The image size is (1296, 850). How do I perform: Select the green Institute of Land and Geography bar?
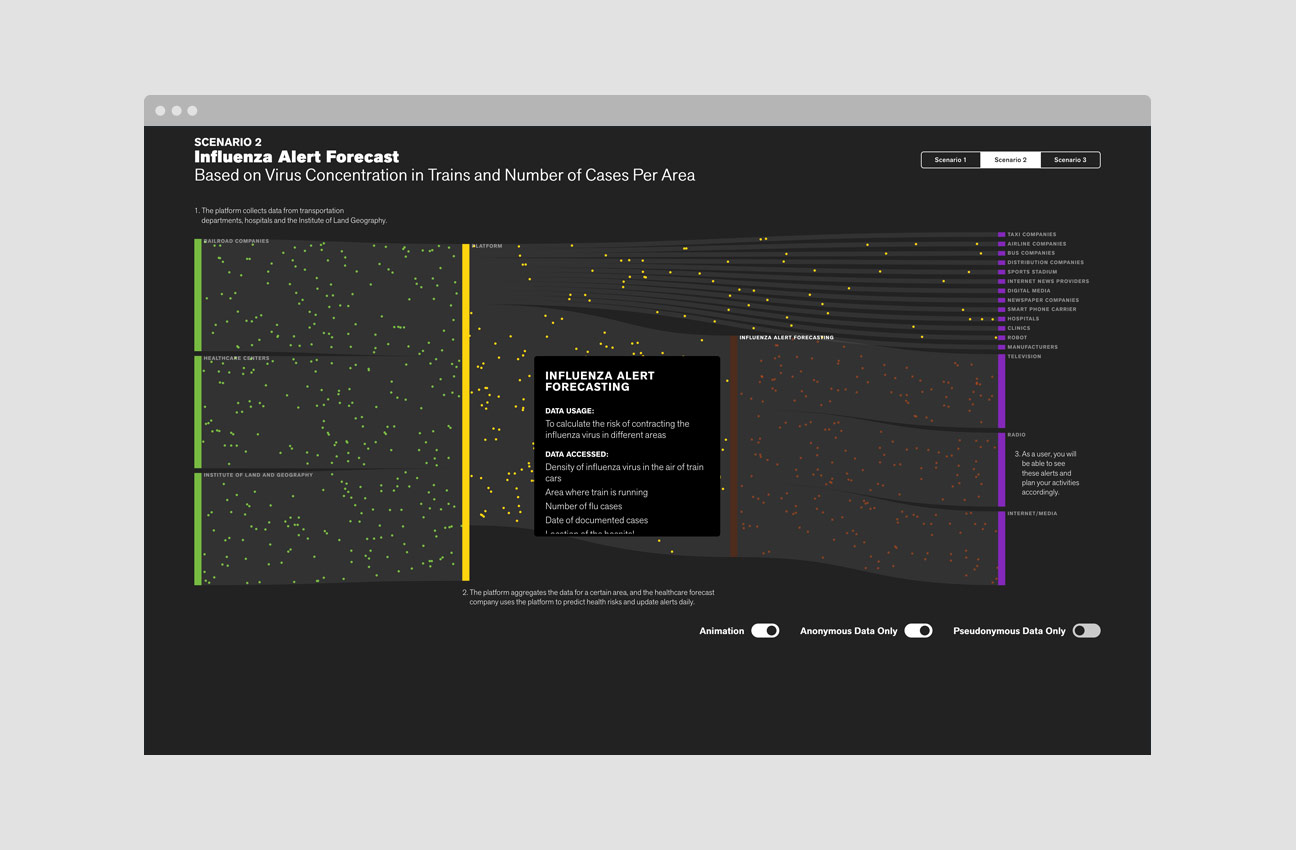(198, 529)
